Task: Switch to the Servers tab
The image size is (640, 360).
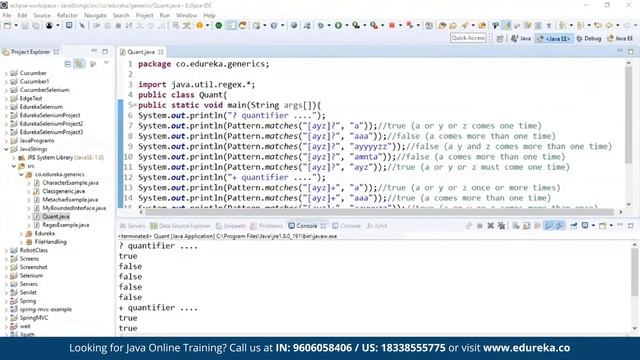Action: [x=132, y=226]
